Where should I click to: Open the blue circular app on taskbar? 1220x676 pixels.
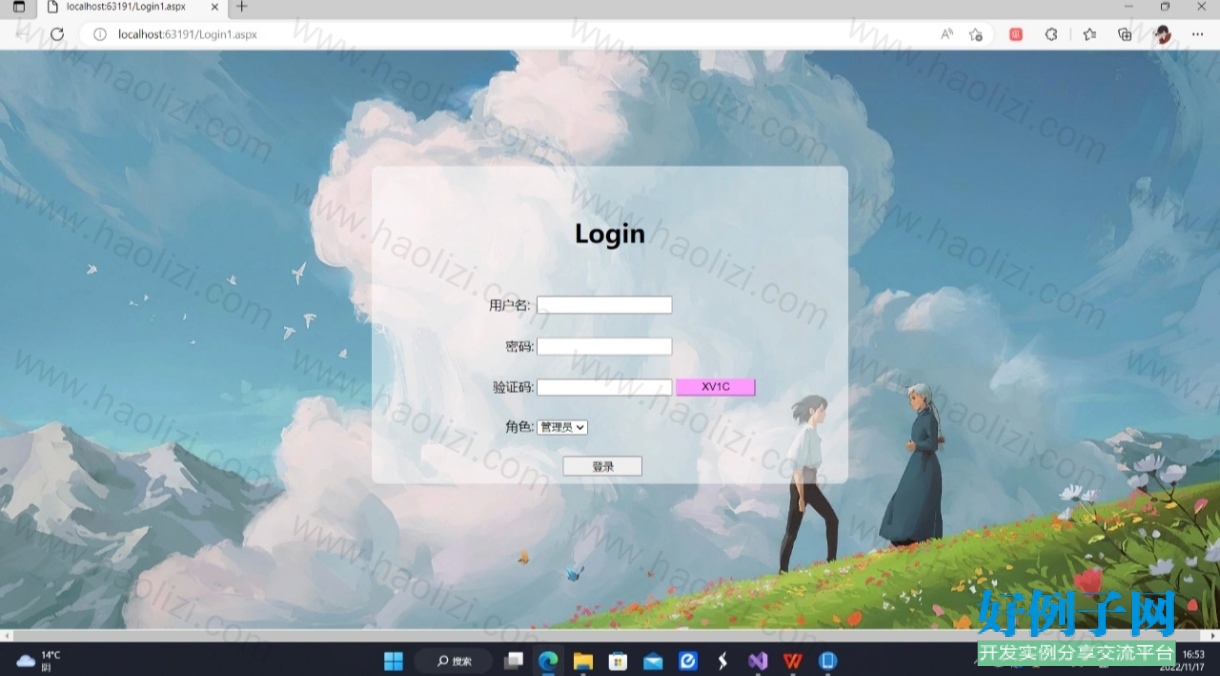click(x=688, y=661)
